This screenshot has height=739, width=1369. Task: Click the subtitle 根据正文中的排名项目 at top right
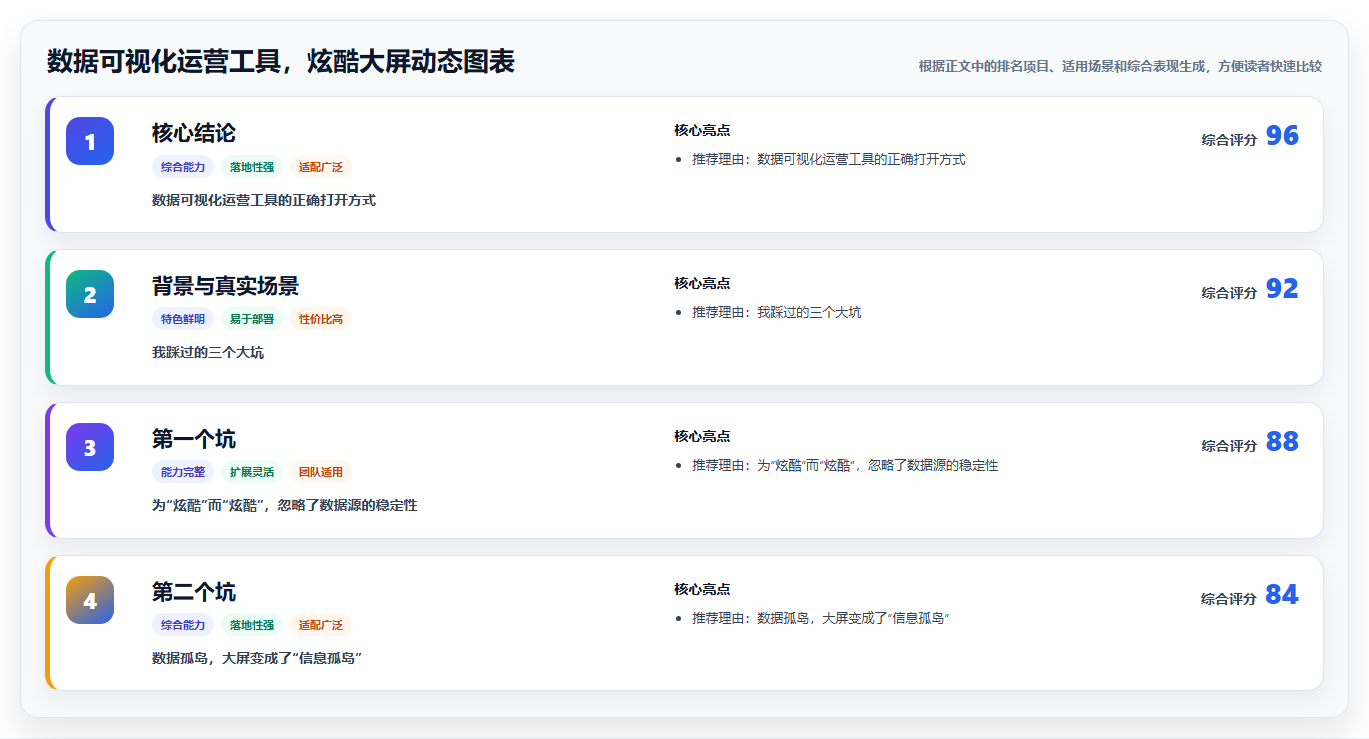(1120, 67)
